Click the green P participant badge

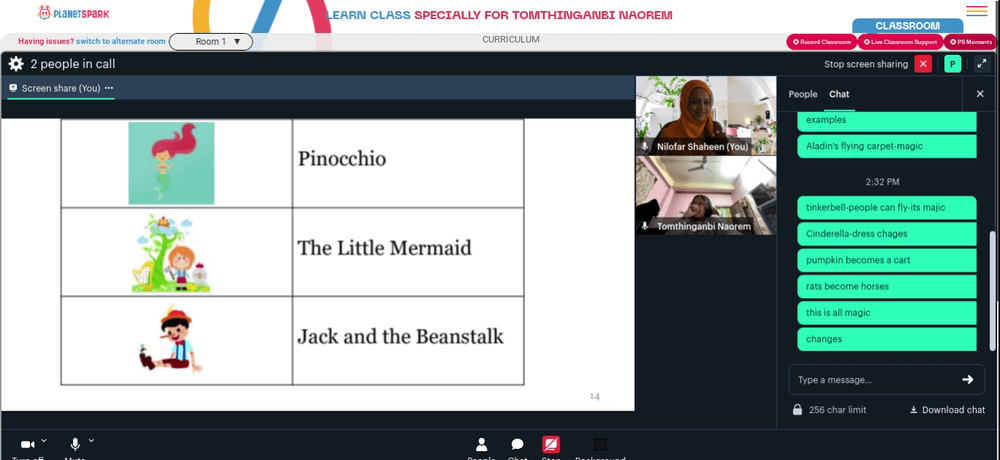click(953, 64)
